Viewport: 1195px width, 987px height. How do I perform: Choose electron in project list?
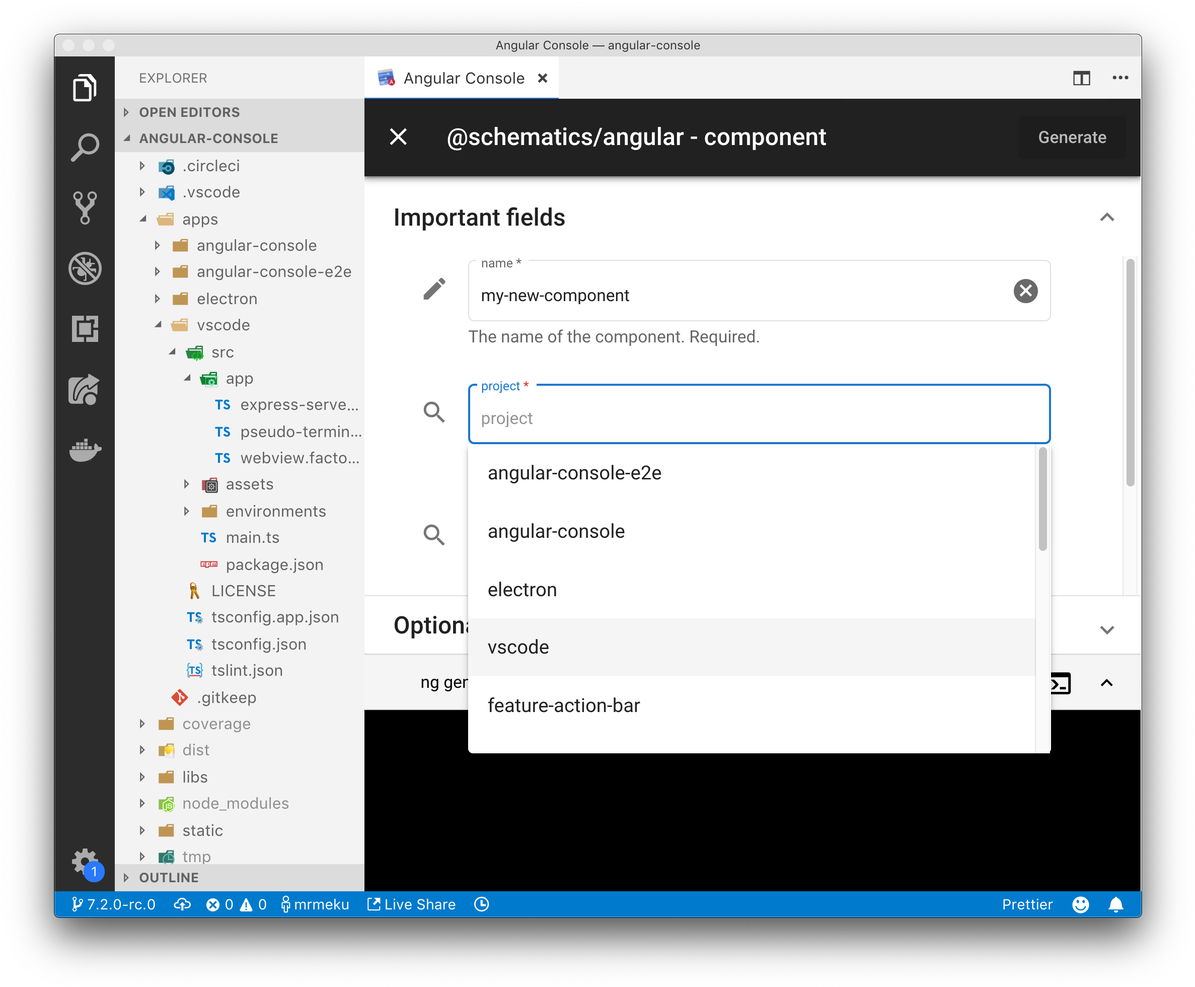click(x=522, y=589)
